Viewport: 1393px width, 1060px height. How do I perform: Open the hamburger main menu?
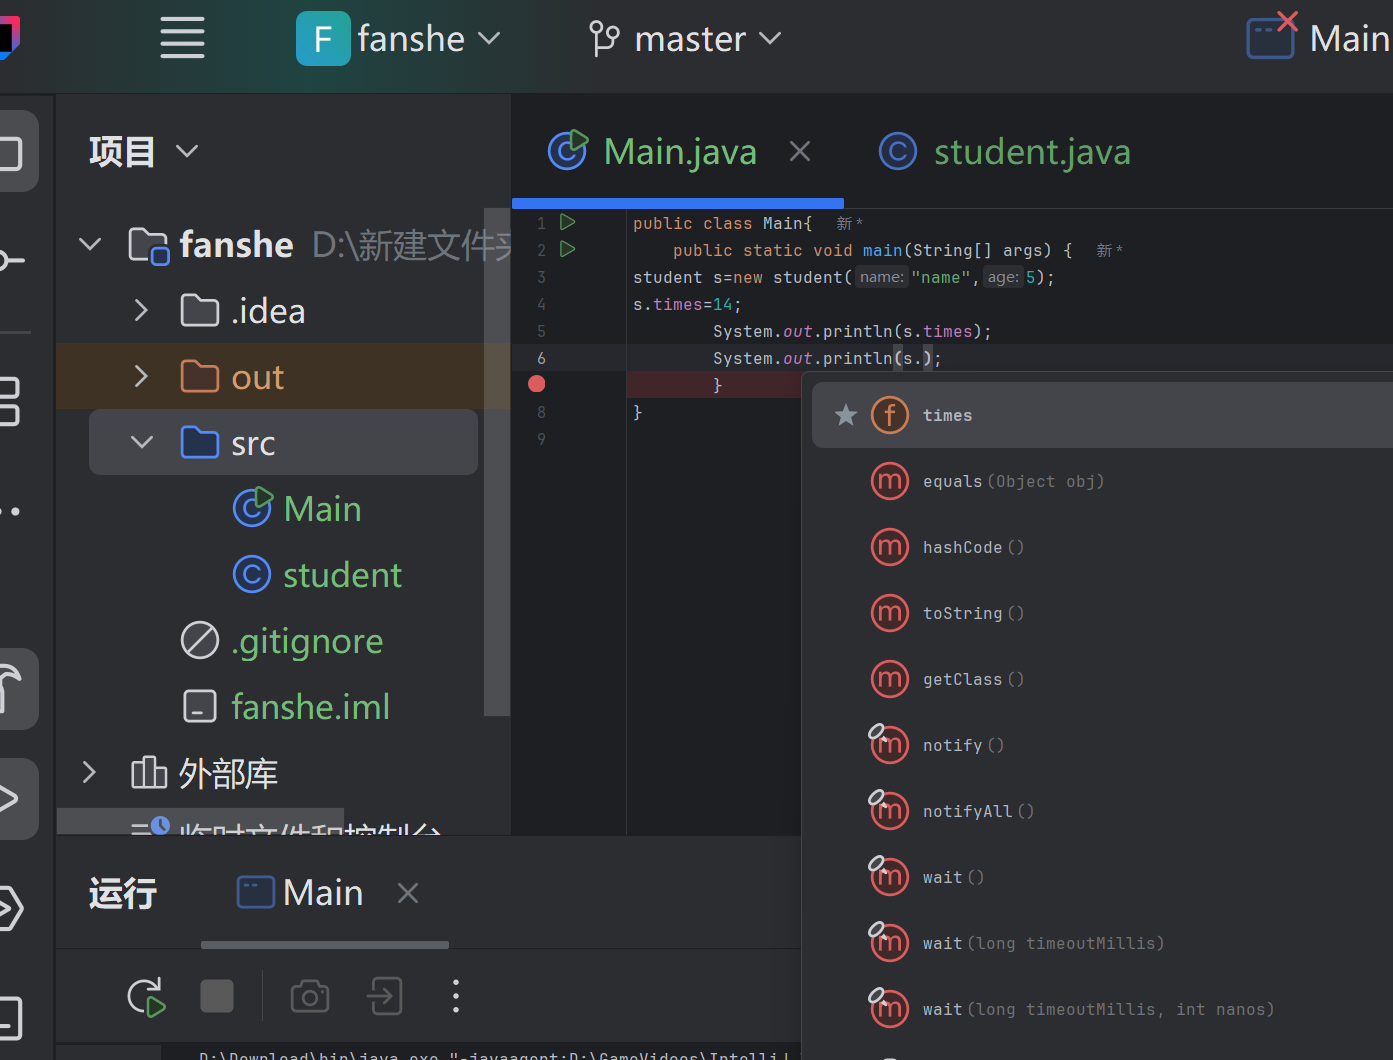coord(182,37)
